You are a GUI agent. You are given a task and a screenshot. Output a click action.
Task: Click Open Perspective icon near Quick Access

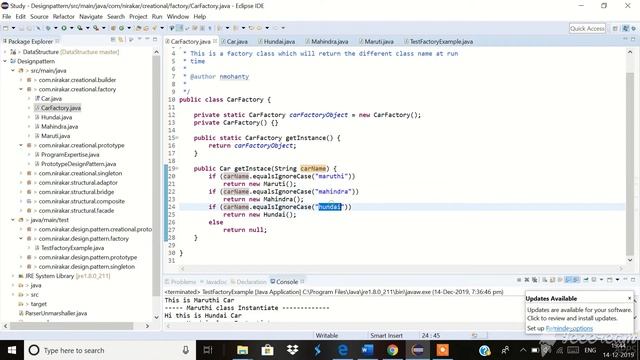click(615, 28)
